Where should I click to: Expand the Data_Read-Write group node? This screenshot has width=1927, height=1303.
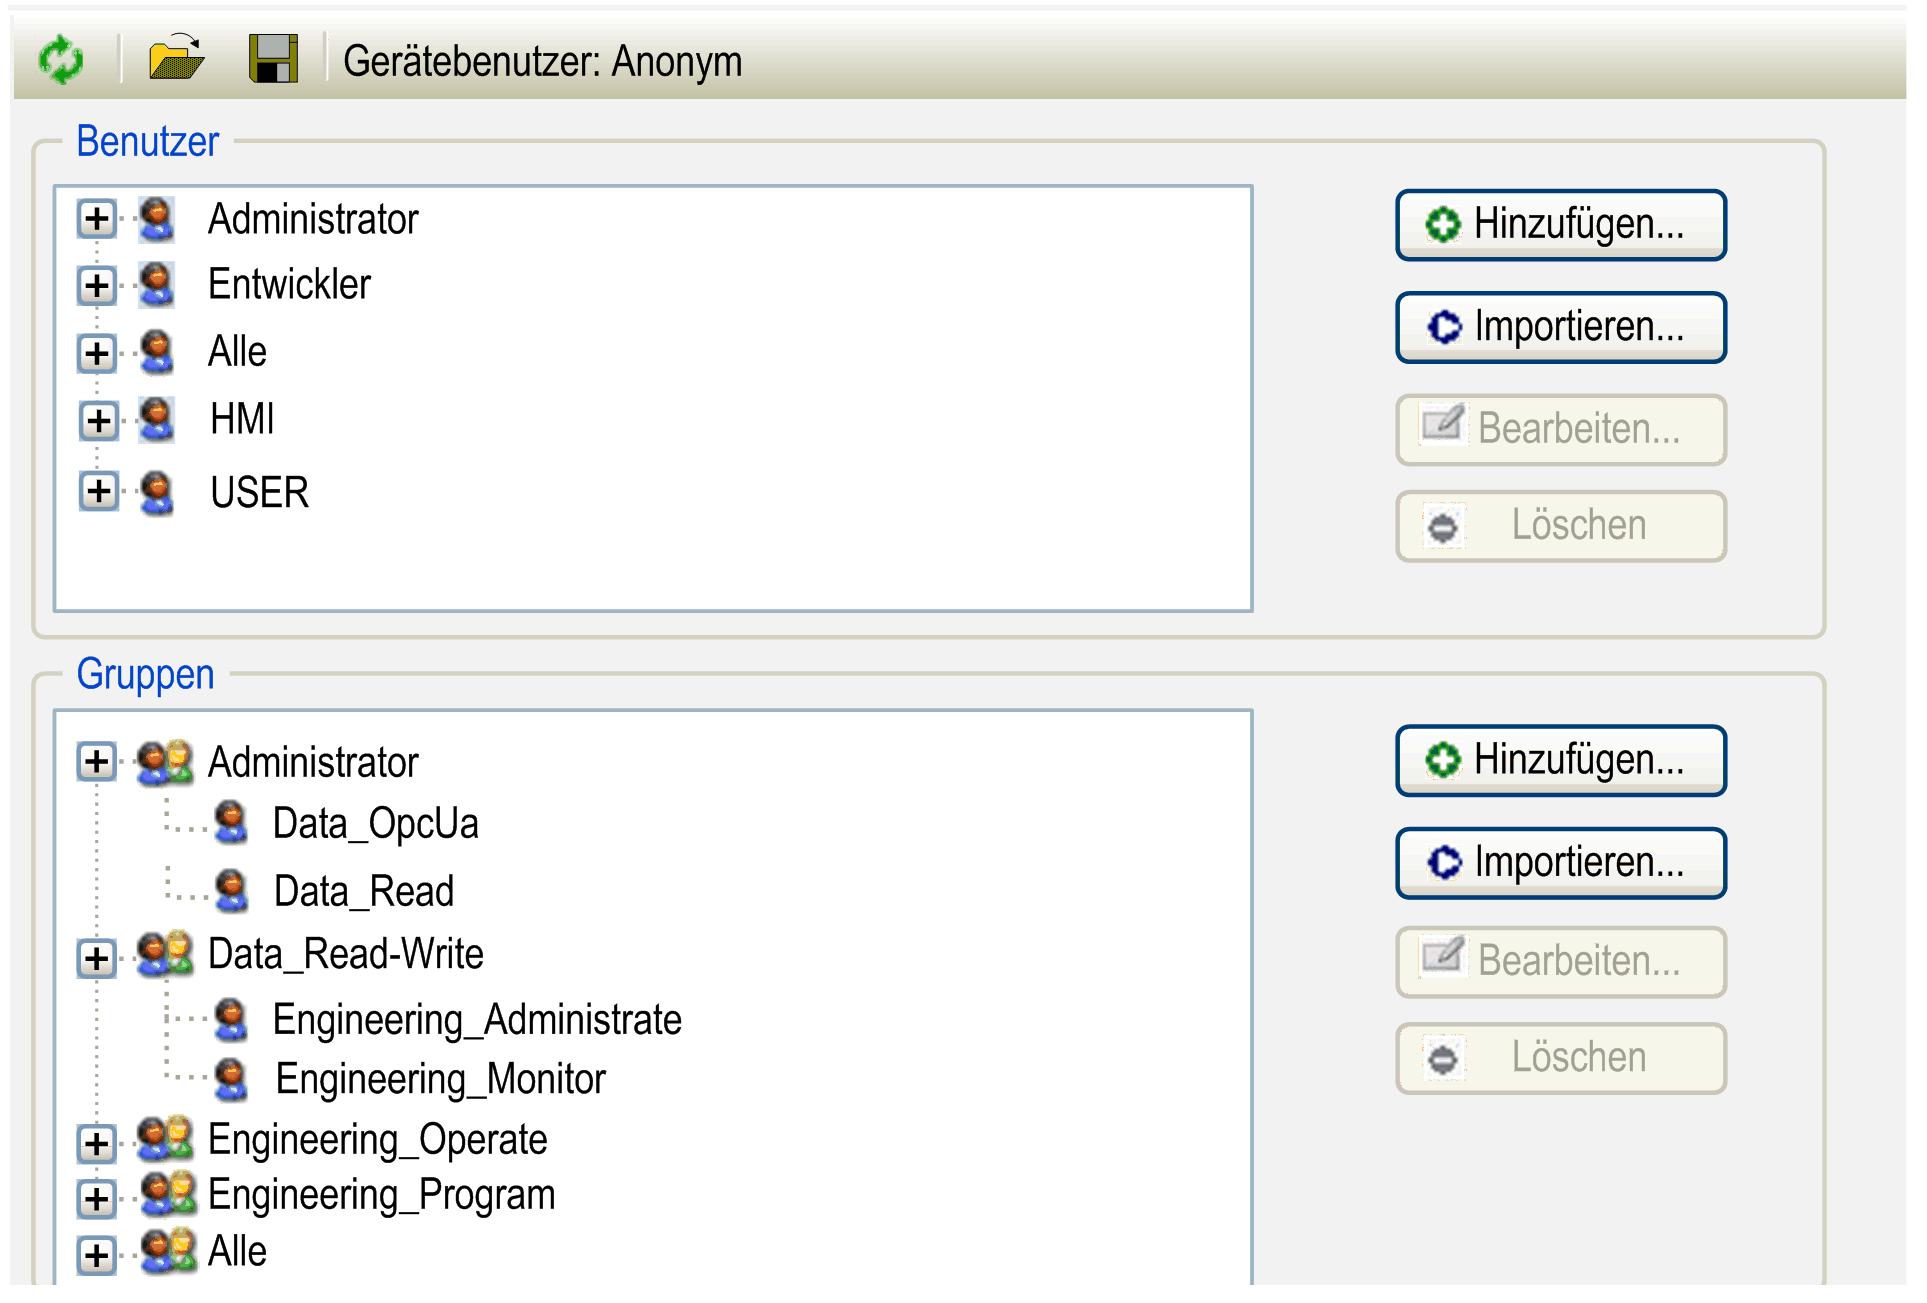coord(97,958)
